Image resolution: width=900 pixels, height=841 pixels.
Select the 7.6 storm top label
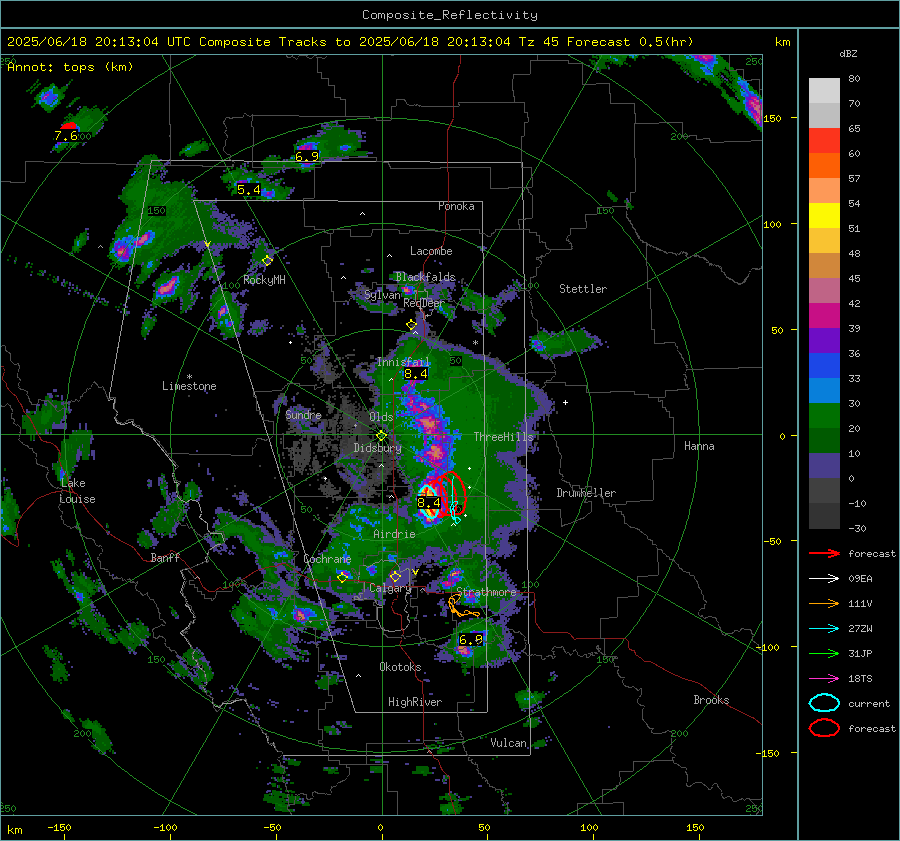tap(65, 136)
